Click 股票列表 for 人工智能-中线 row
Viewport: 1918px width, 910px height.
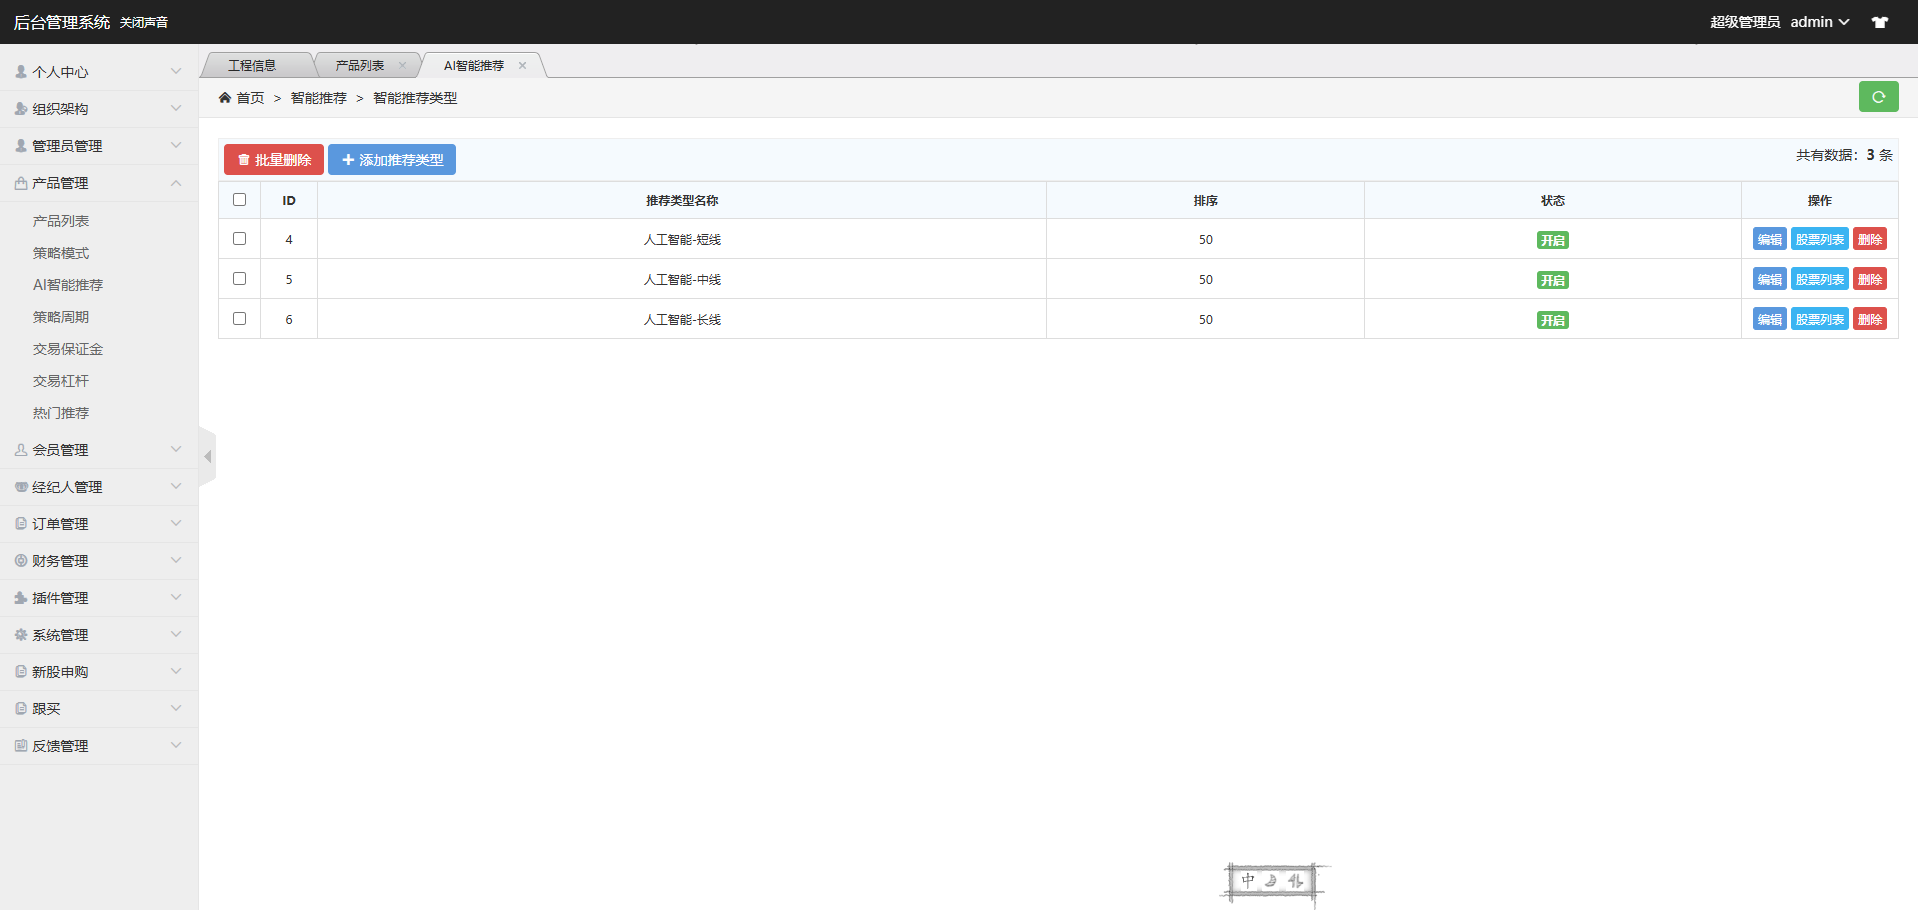tap(1819, 280)
